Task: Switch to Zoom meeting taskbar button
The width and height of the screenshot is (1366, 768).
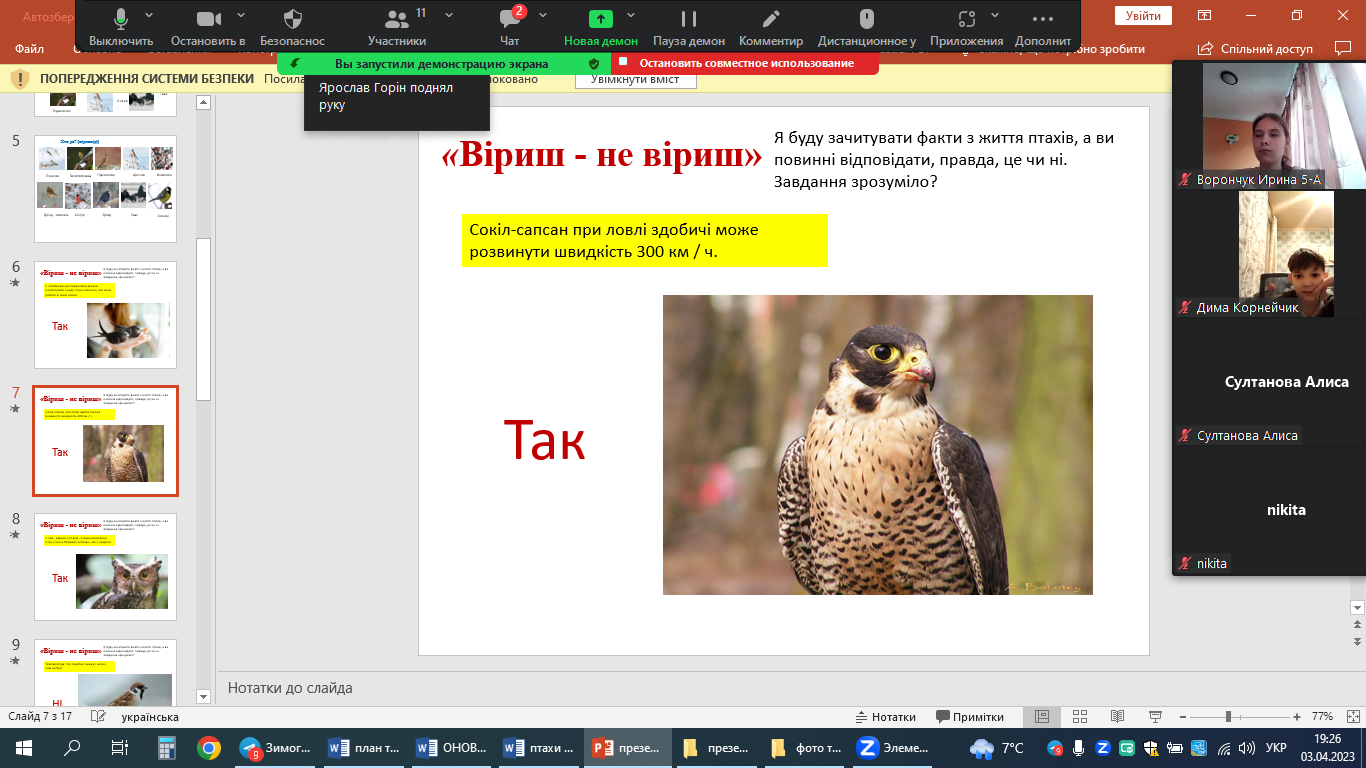Action: point(892,748)
